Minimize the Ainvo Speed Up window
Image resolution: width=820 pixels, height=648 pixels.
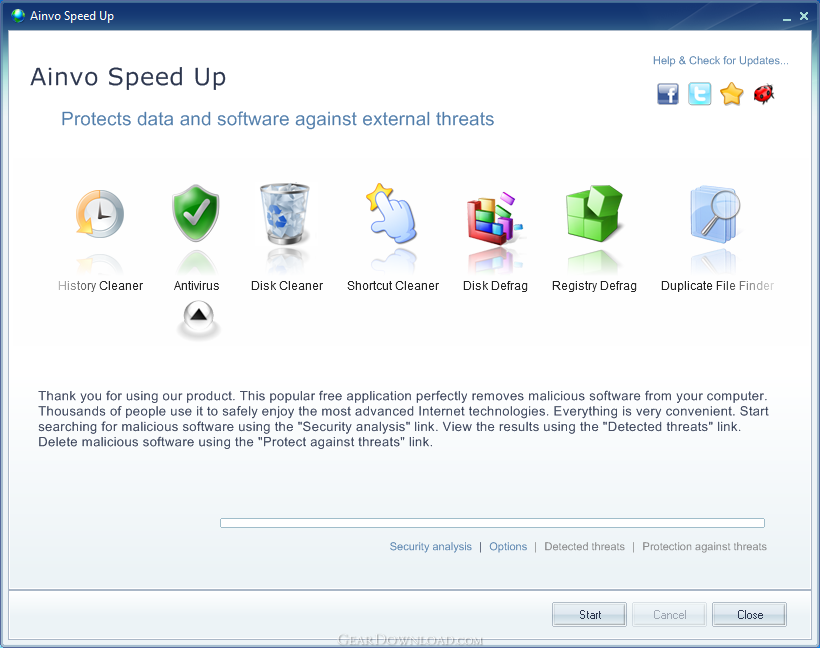pos(787,17)
